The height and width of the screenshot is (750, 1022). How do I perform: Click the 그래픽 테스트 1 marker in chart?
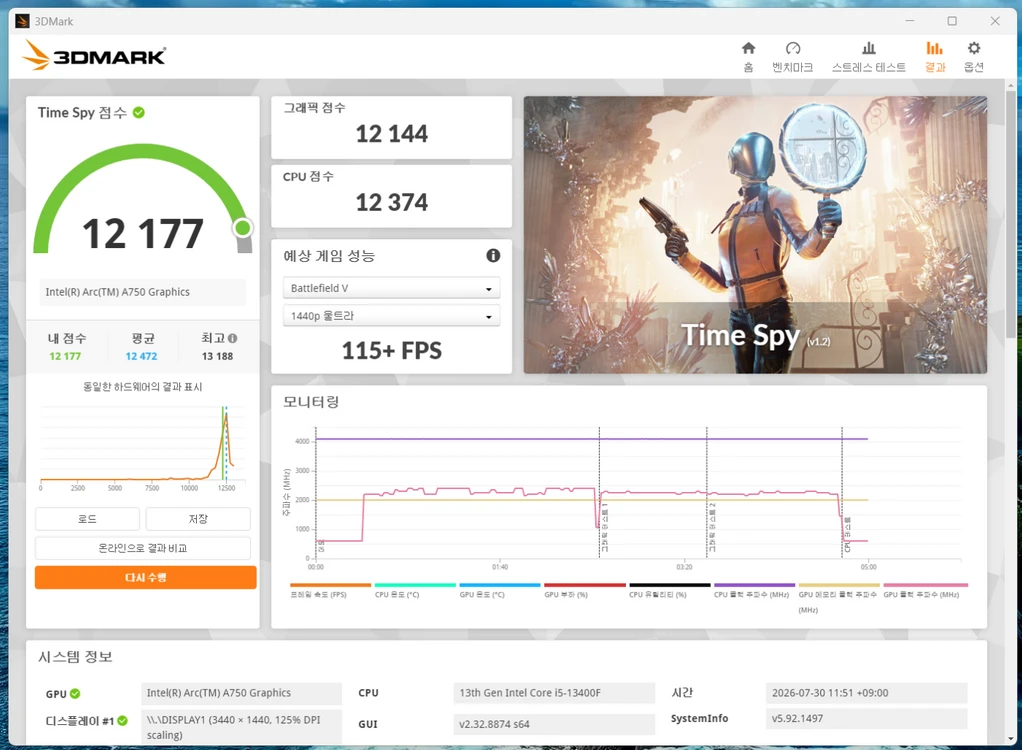[x=605, y=526]
